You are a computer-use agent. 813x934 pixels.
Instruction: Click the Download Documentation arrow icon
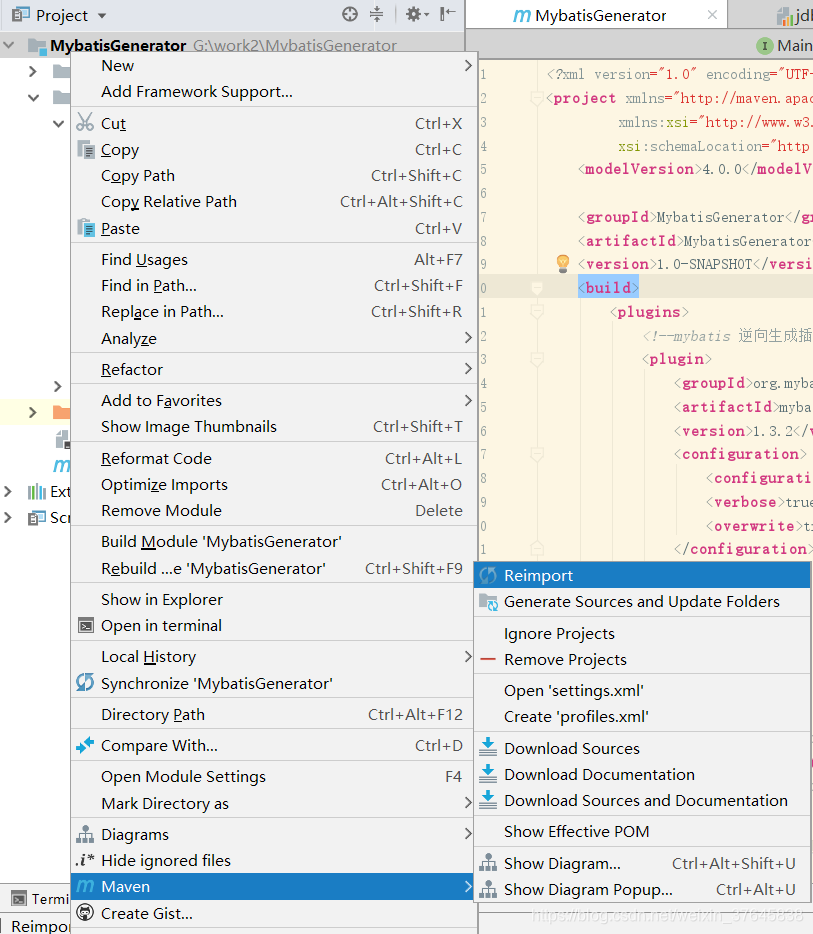pos(488,773)
